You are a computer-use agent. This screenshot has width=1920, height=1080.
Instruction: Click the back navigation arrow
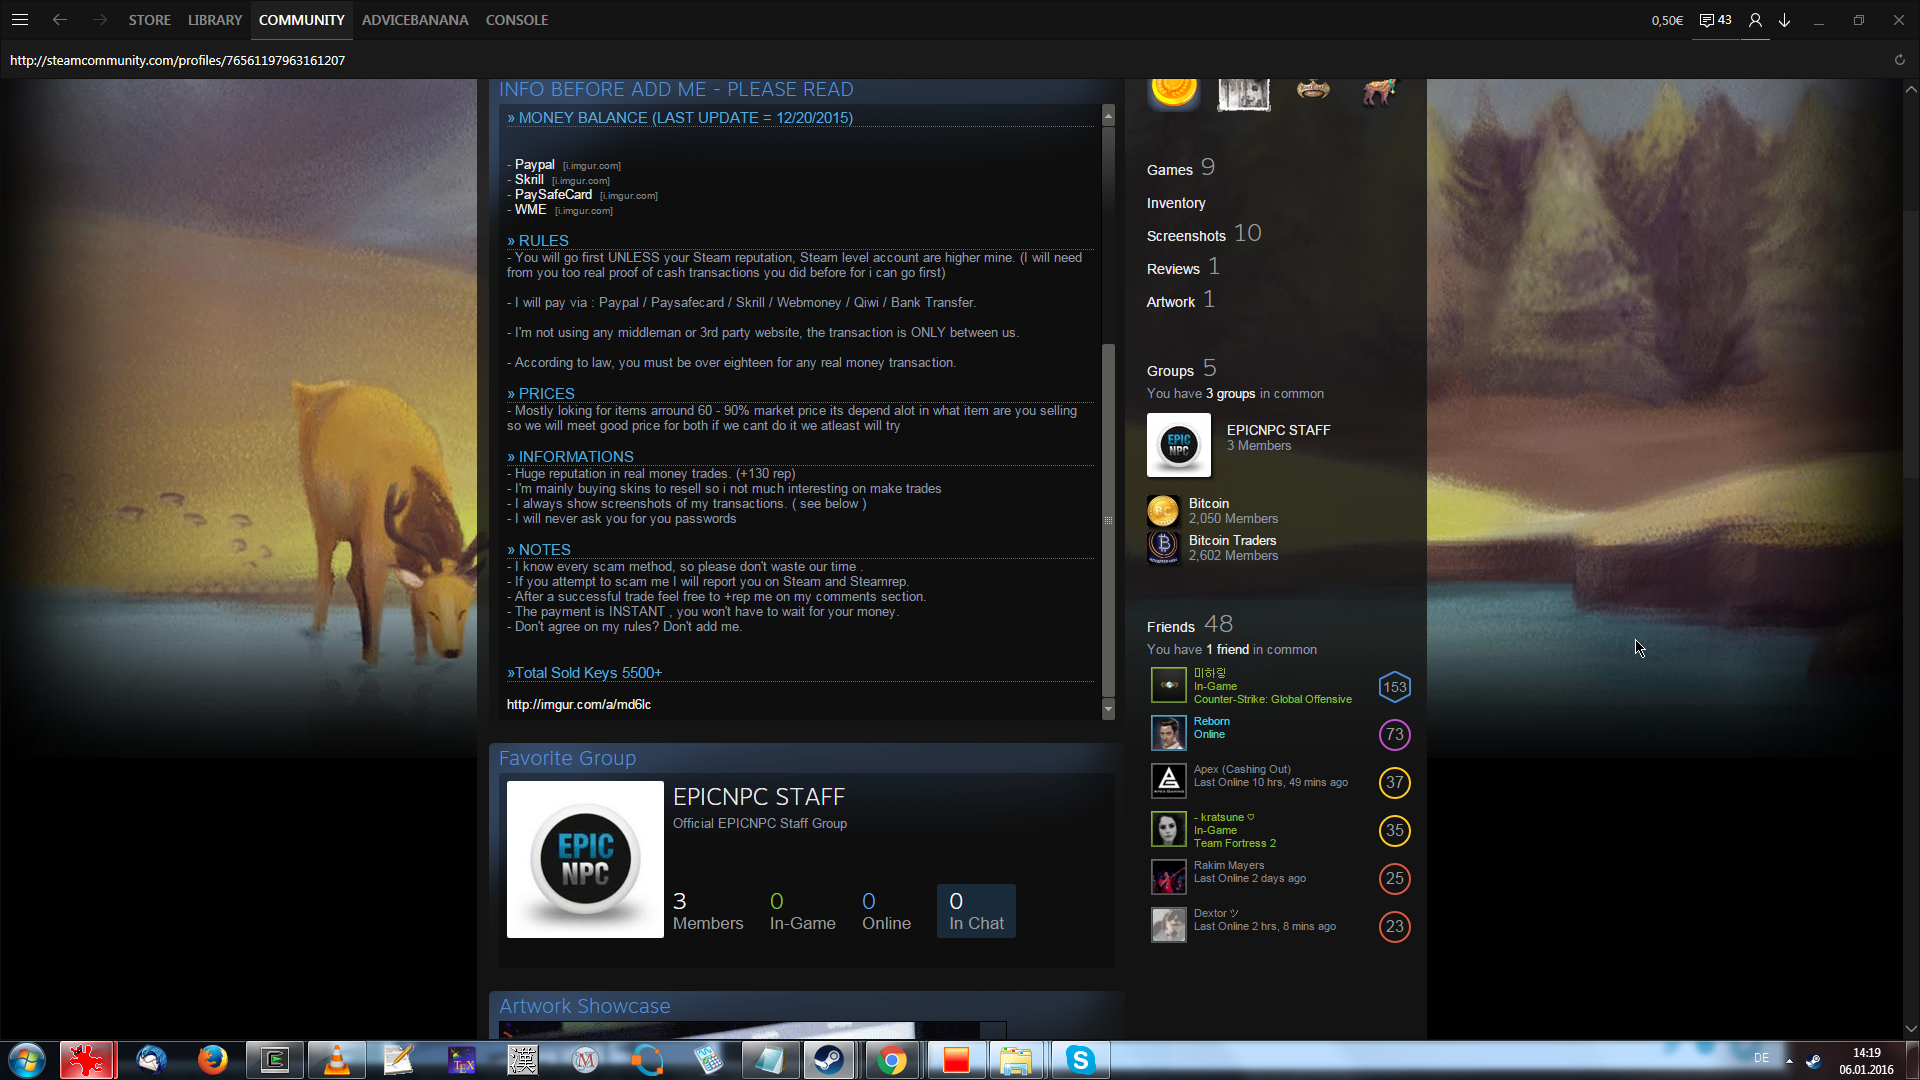coord(60,20)
